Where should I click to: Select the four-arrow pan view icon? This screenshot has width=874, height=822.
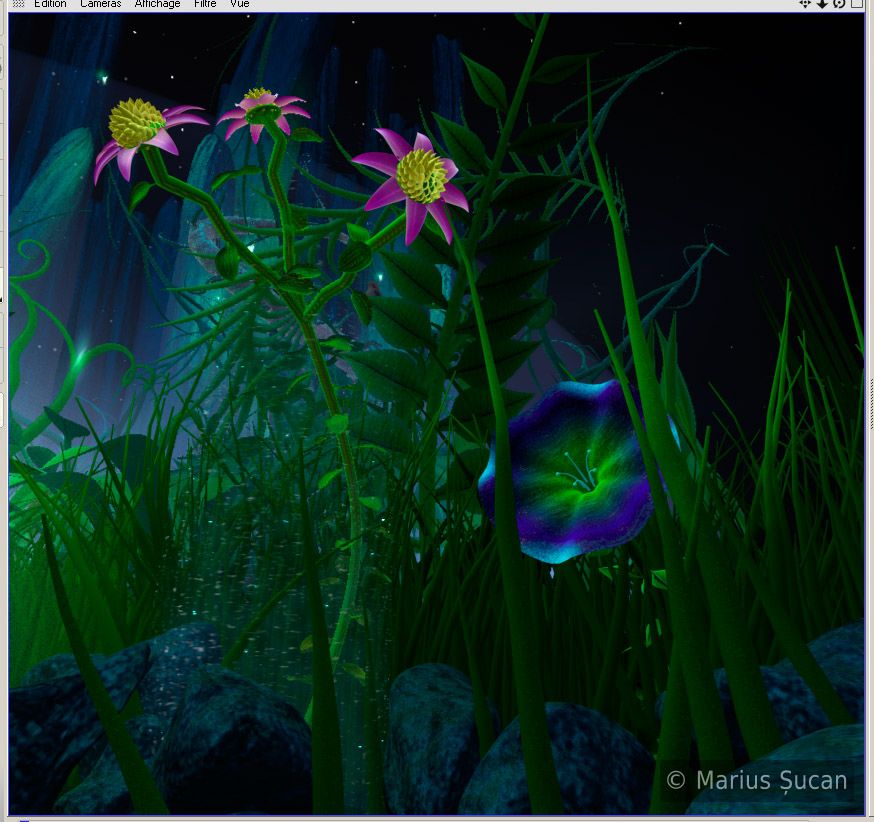point(805,4)
